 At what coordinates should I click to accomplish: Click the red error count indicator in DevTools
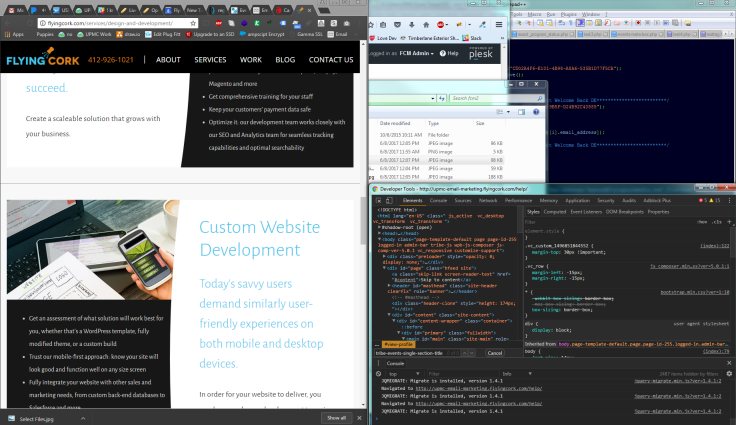click(703, 201)
